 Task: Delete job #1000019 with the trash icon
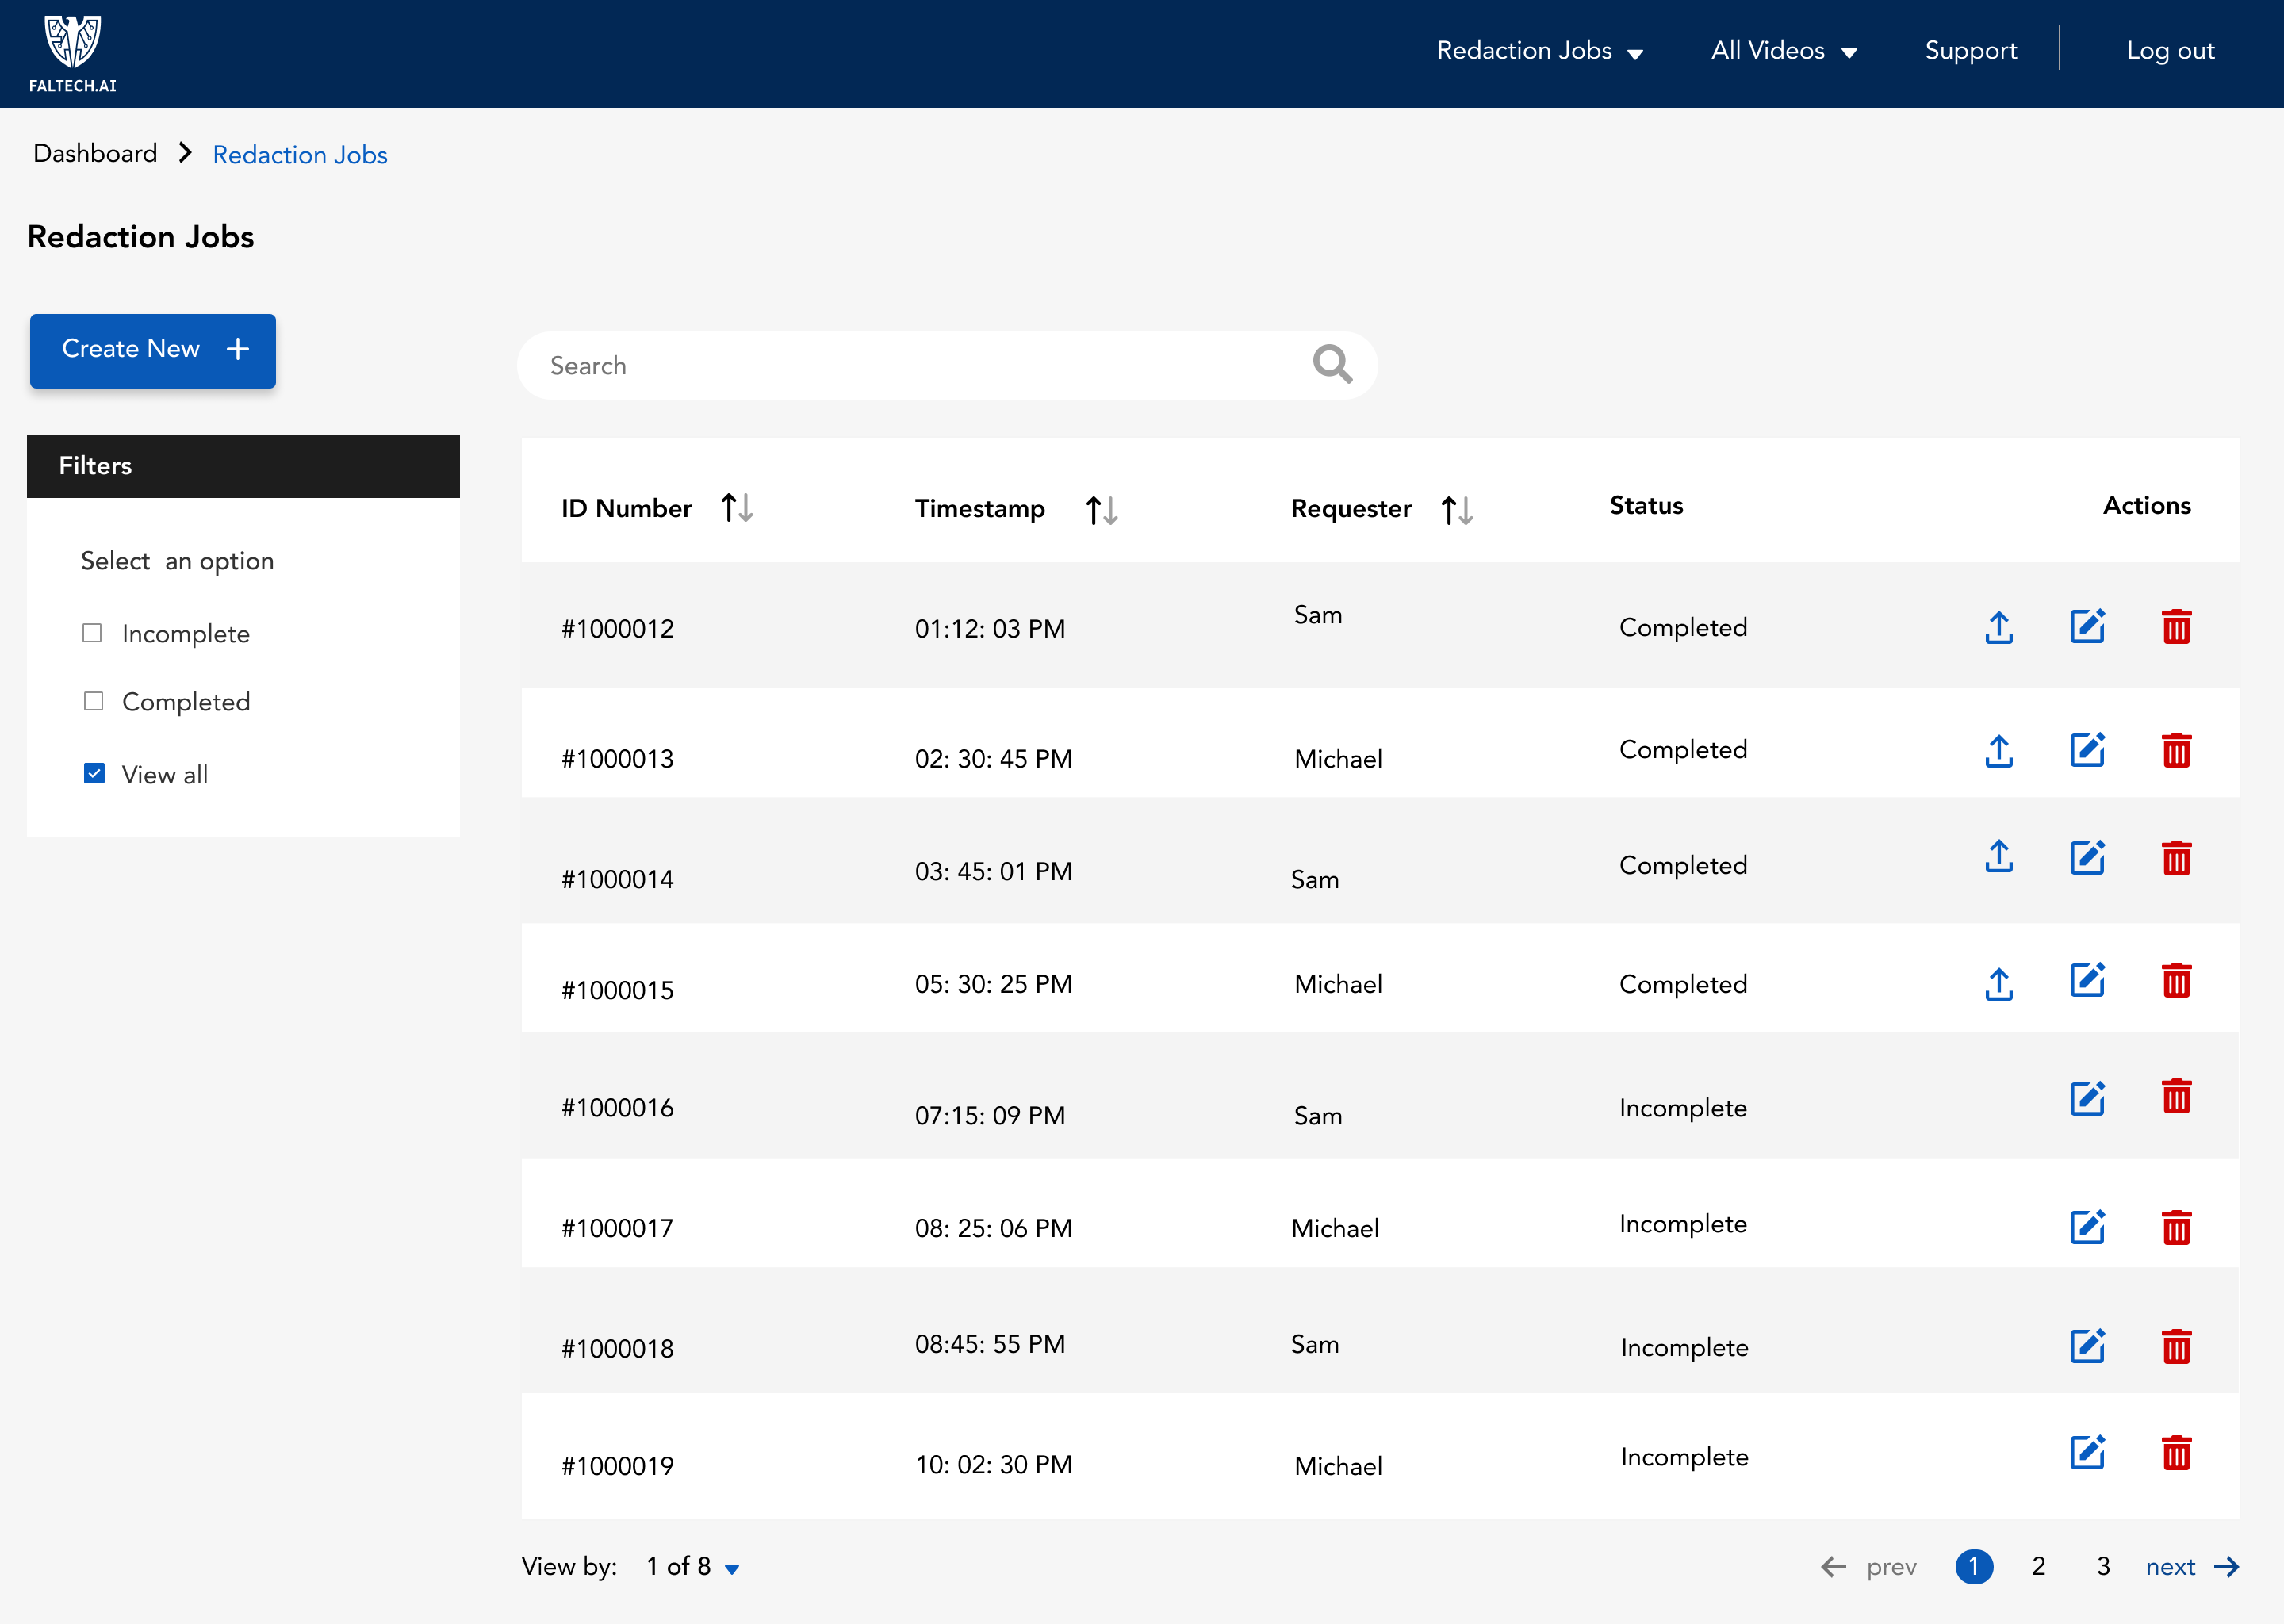[x=2176, y=1452]
